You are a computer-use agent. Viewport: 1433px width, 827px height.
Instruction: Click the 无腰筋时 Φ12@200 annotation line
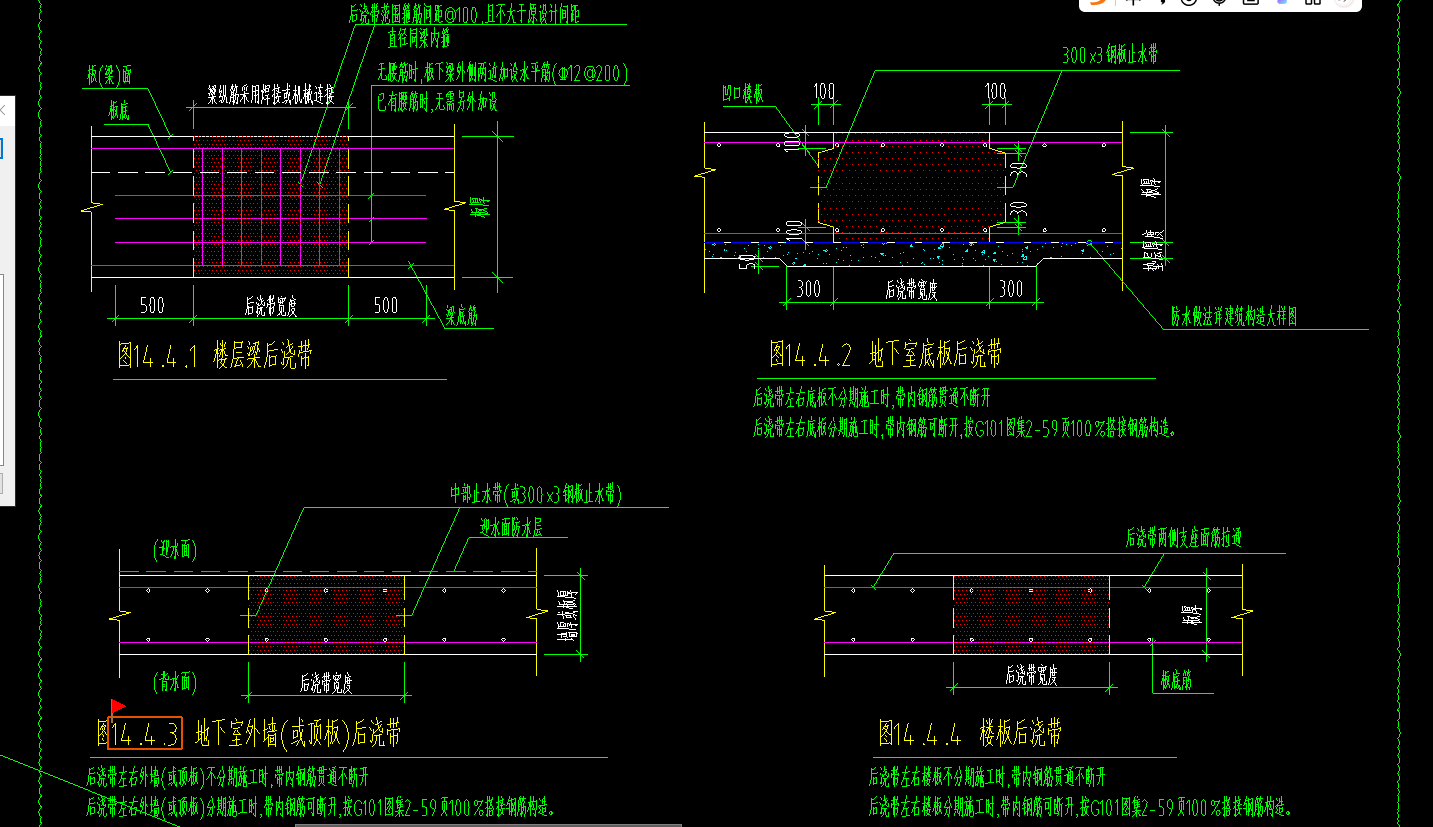coord(501,72)
